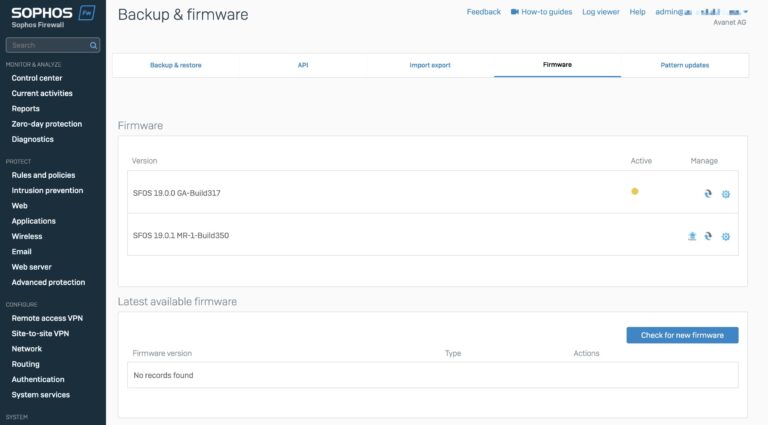Expand the admin account dropdown arrow
768x425 pixels.
[745, 12]
